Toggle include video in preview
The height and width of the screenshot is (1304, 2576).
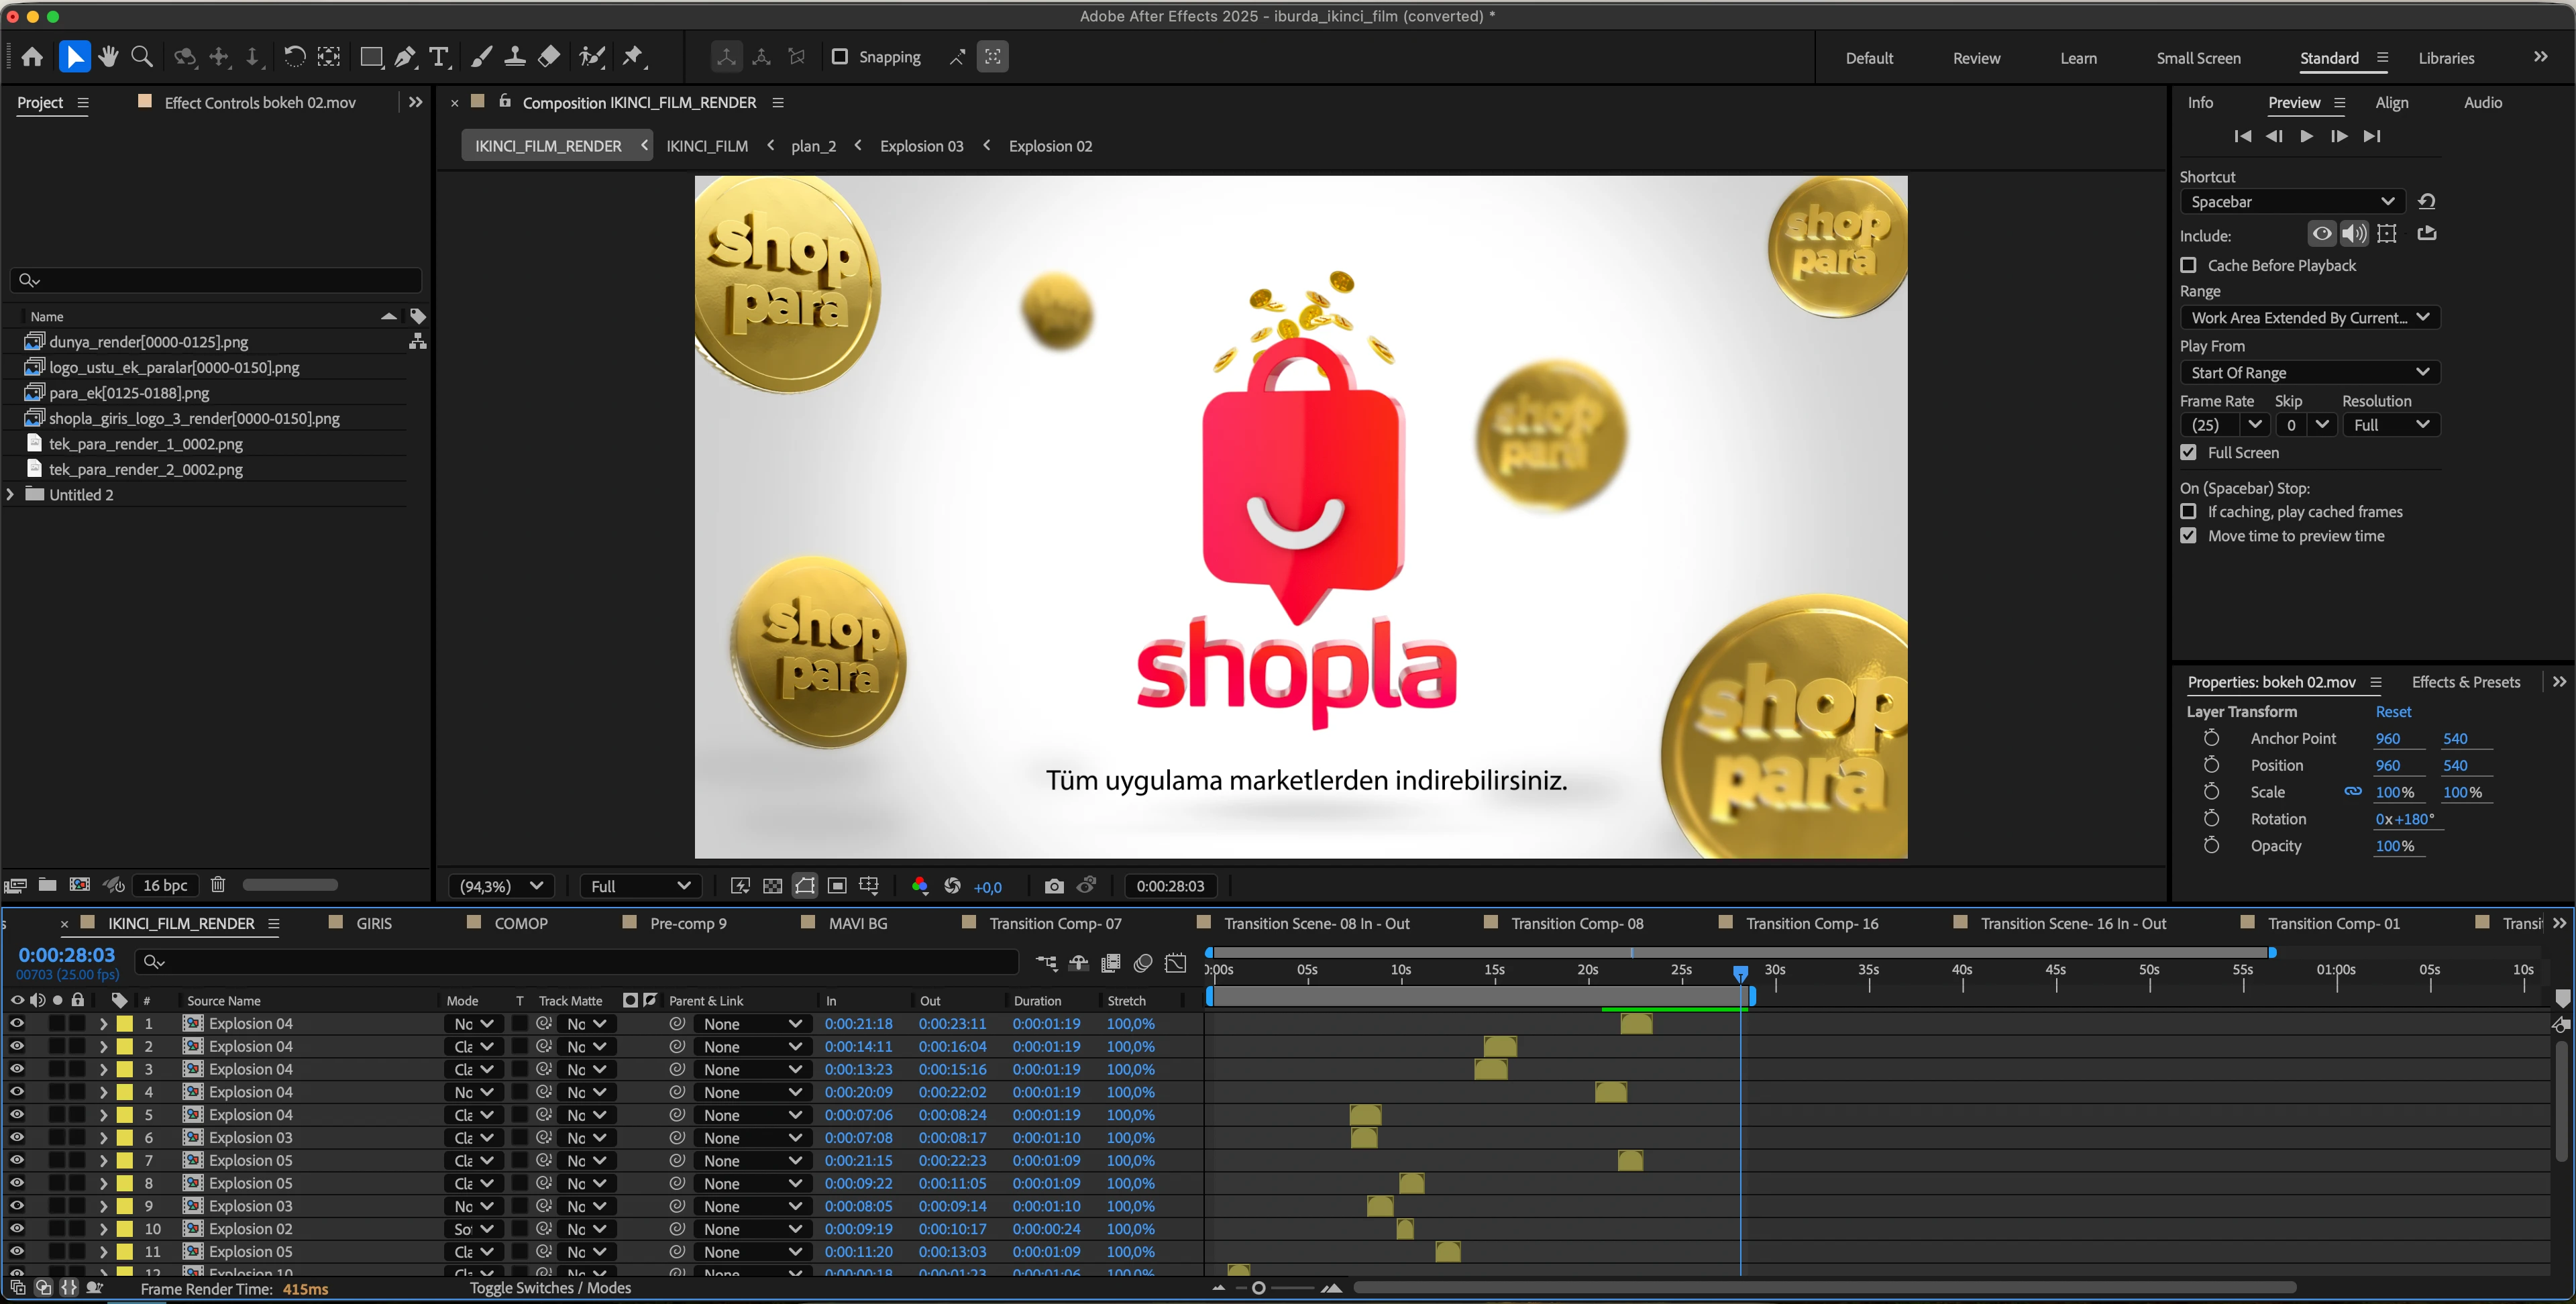(2322, 234)
